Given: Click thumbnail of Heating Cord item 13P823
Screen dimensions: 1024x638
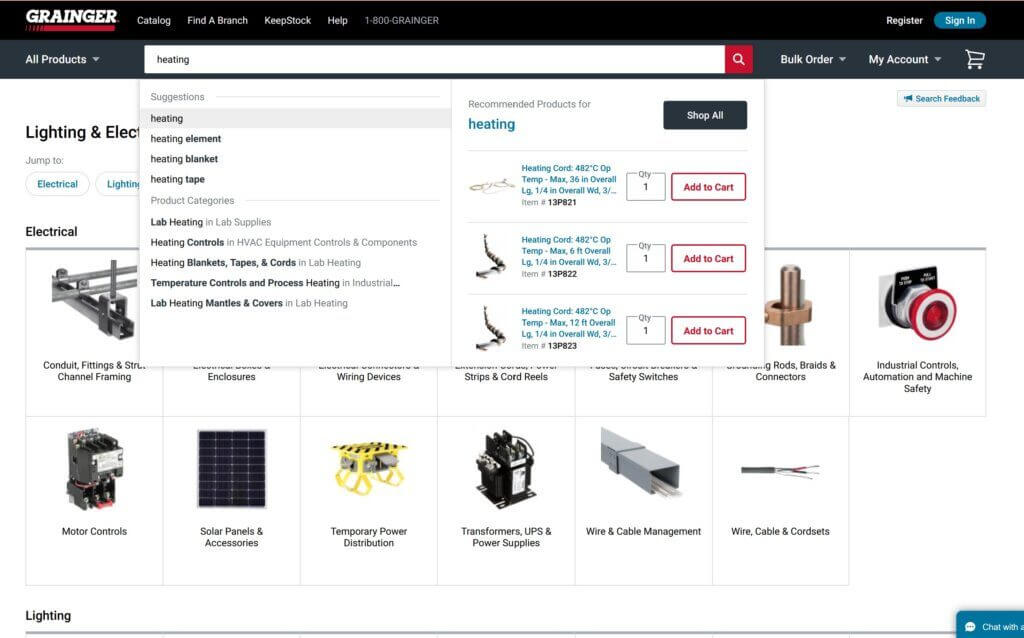Looking at the screenshot, I should tap(492, 328).
